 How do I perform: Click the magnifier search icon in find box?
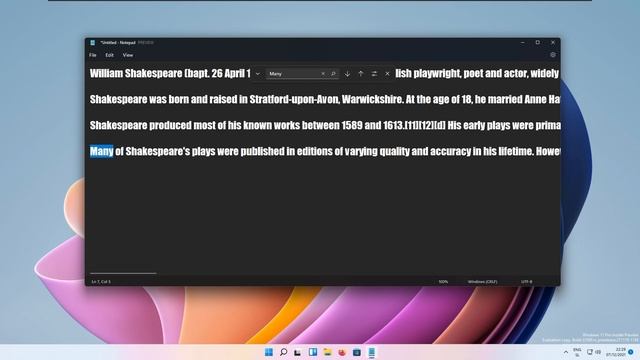click(x=333, y=74)
